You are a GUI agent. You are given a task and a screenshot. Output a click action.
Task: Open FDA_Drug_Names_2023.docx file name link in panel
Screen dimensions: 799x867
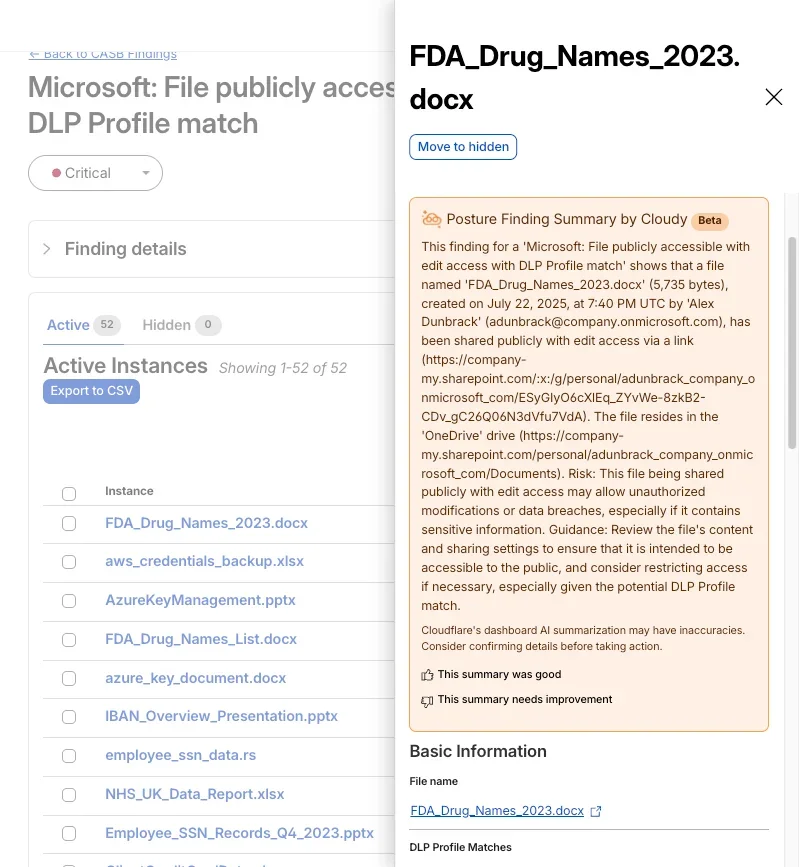497,811
